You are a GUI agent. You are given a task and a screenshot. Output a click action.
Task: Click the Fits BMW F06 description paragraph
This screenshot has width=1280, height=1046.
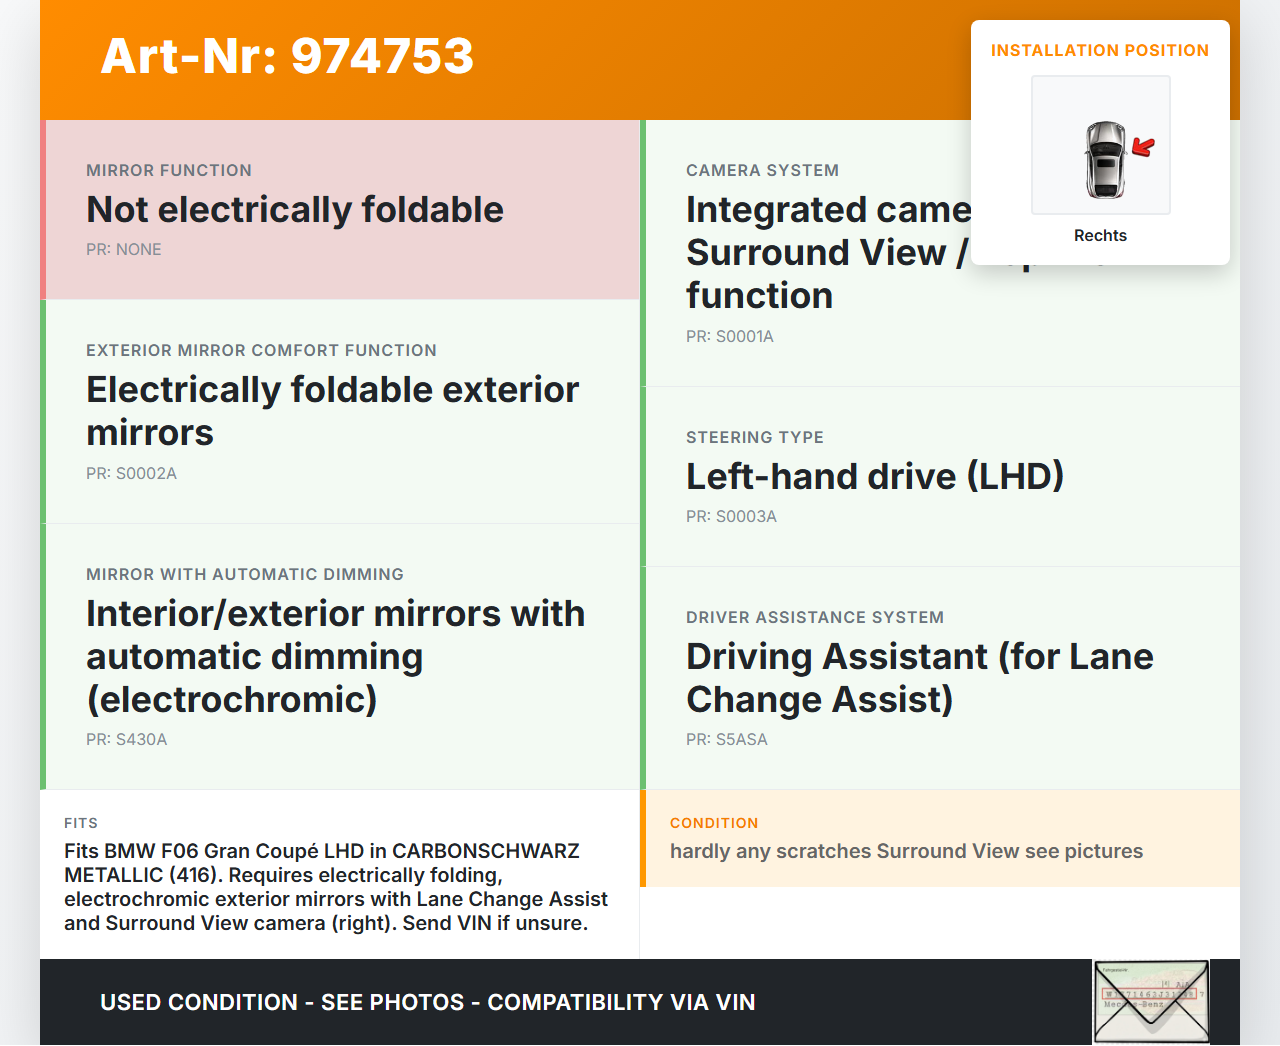click(x=336, y=887)
